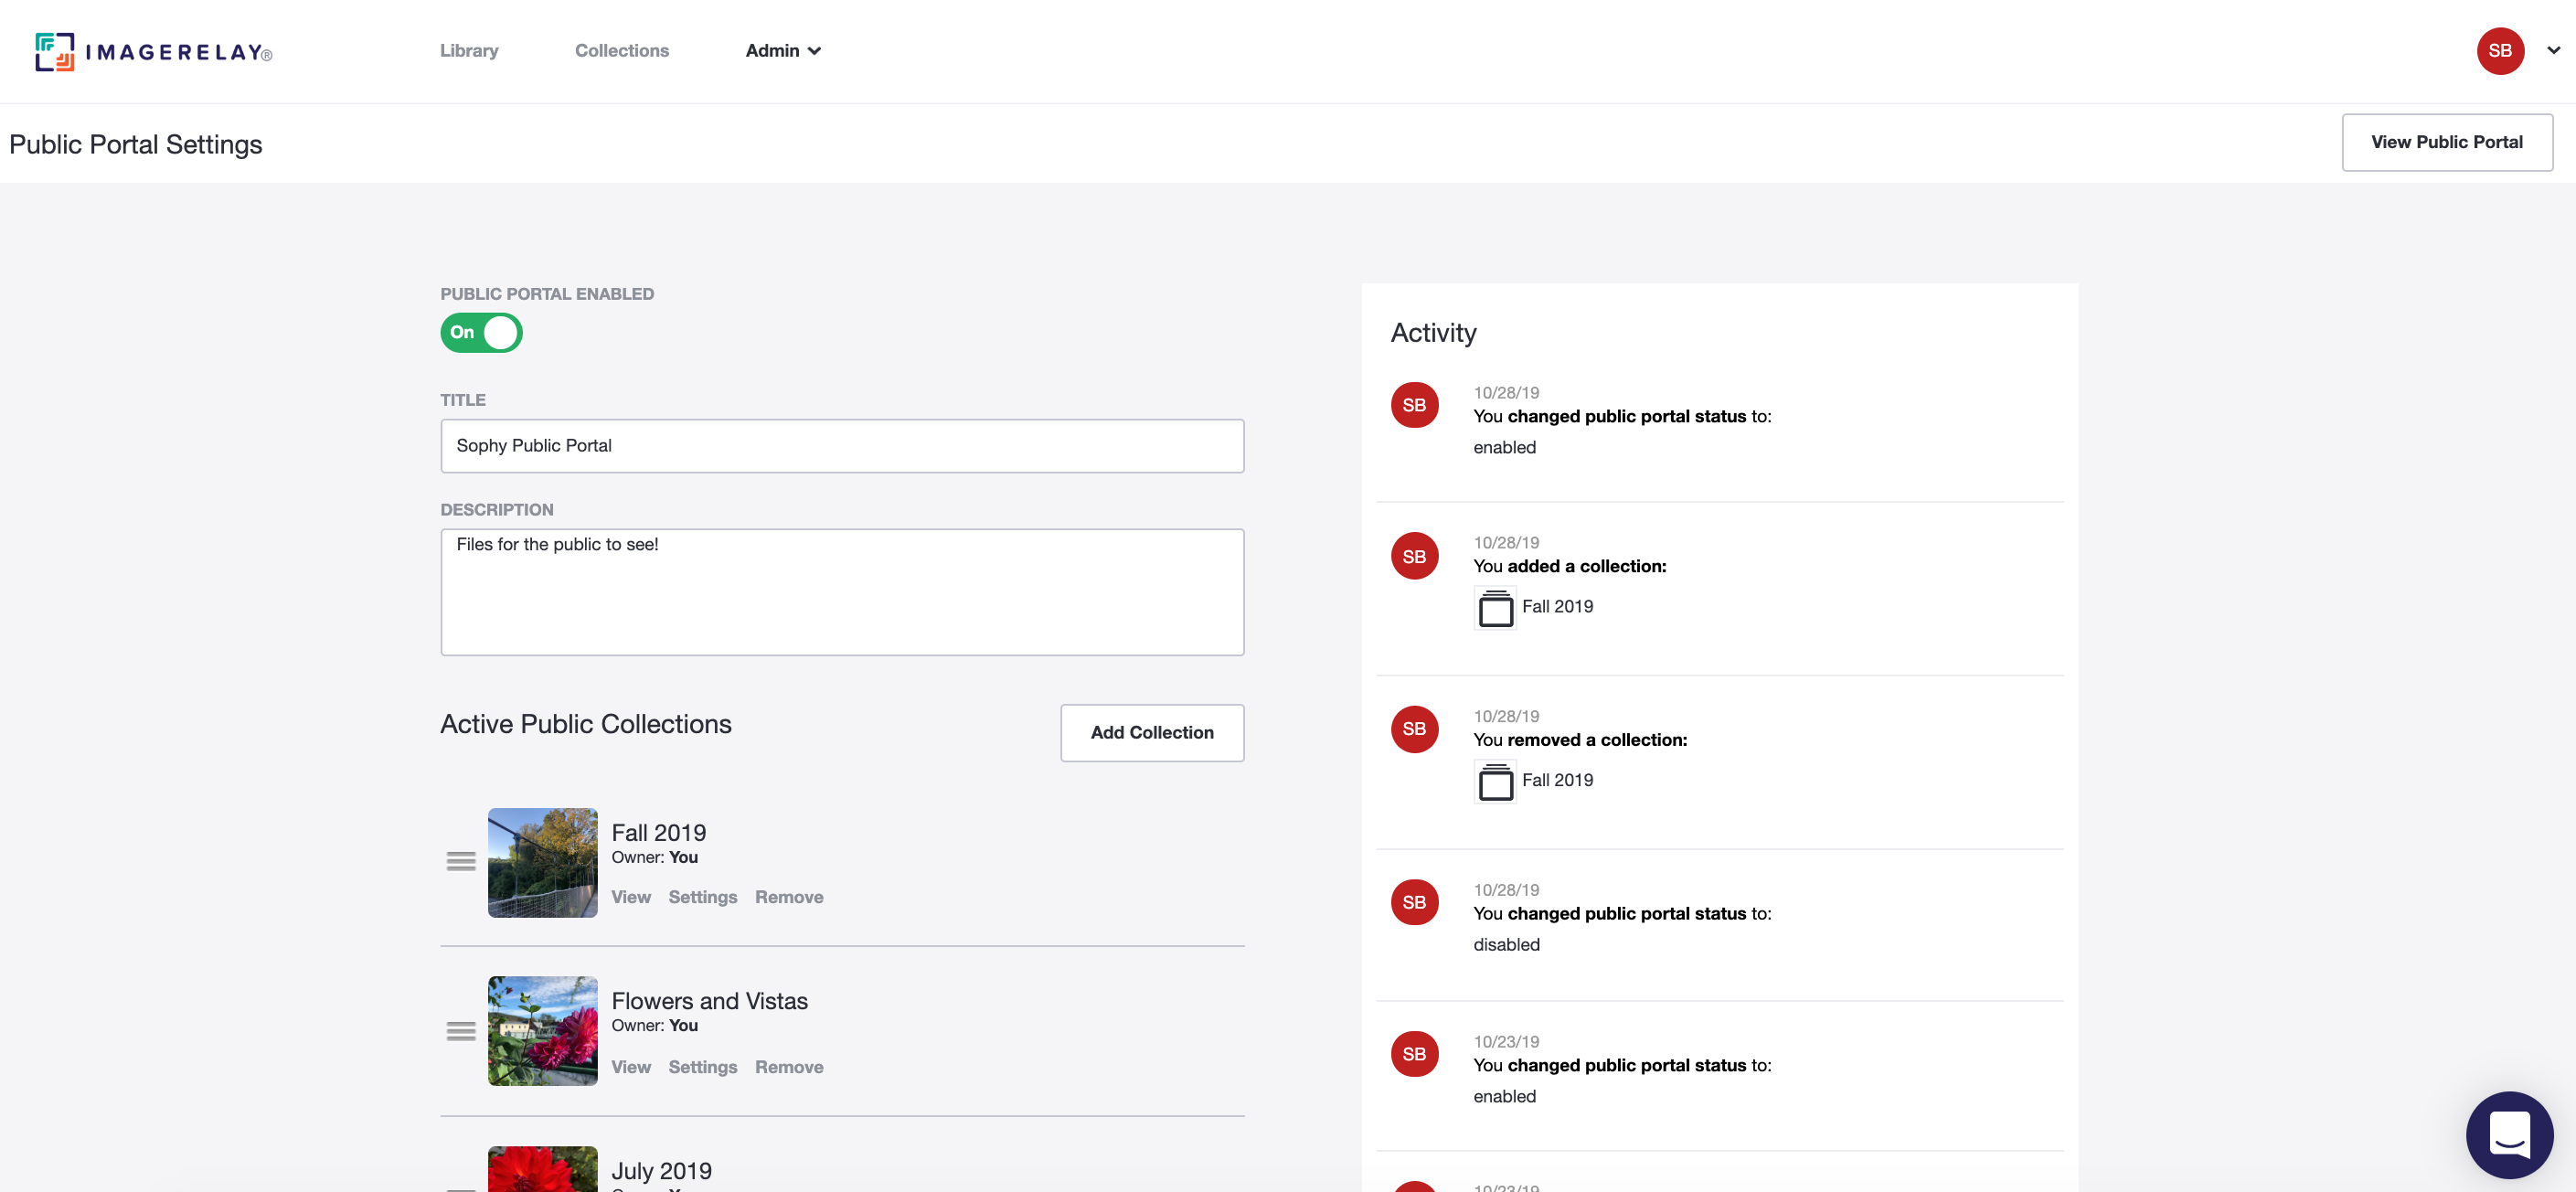Expand the user account dropdown arrow
Image resolution: width=2576 pixels, height=1192 pixels.
pyautogui.click(x=2553, y=50)
